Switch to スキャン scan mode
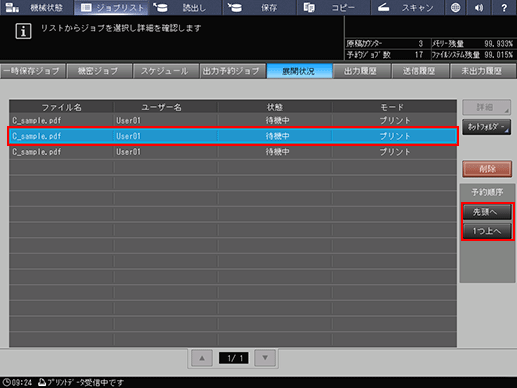 coord(408,7)
